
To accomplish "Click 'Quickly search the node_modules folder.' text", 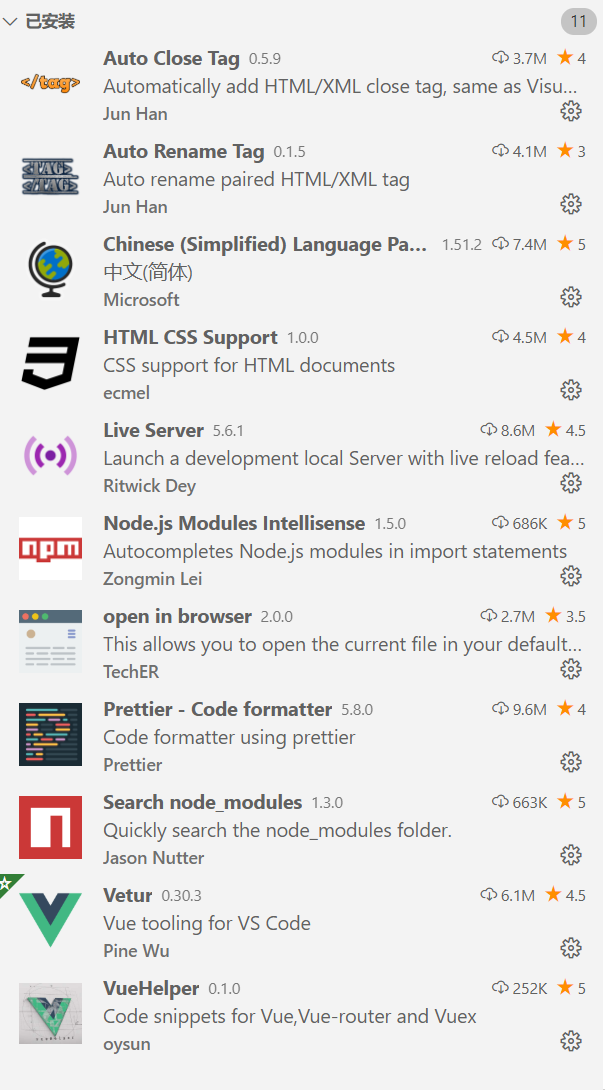I will pos(277,831).
